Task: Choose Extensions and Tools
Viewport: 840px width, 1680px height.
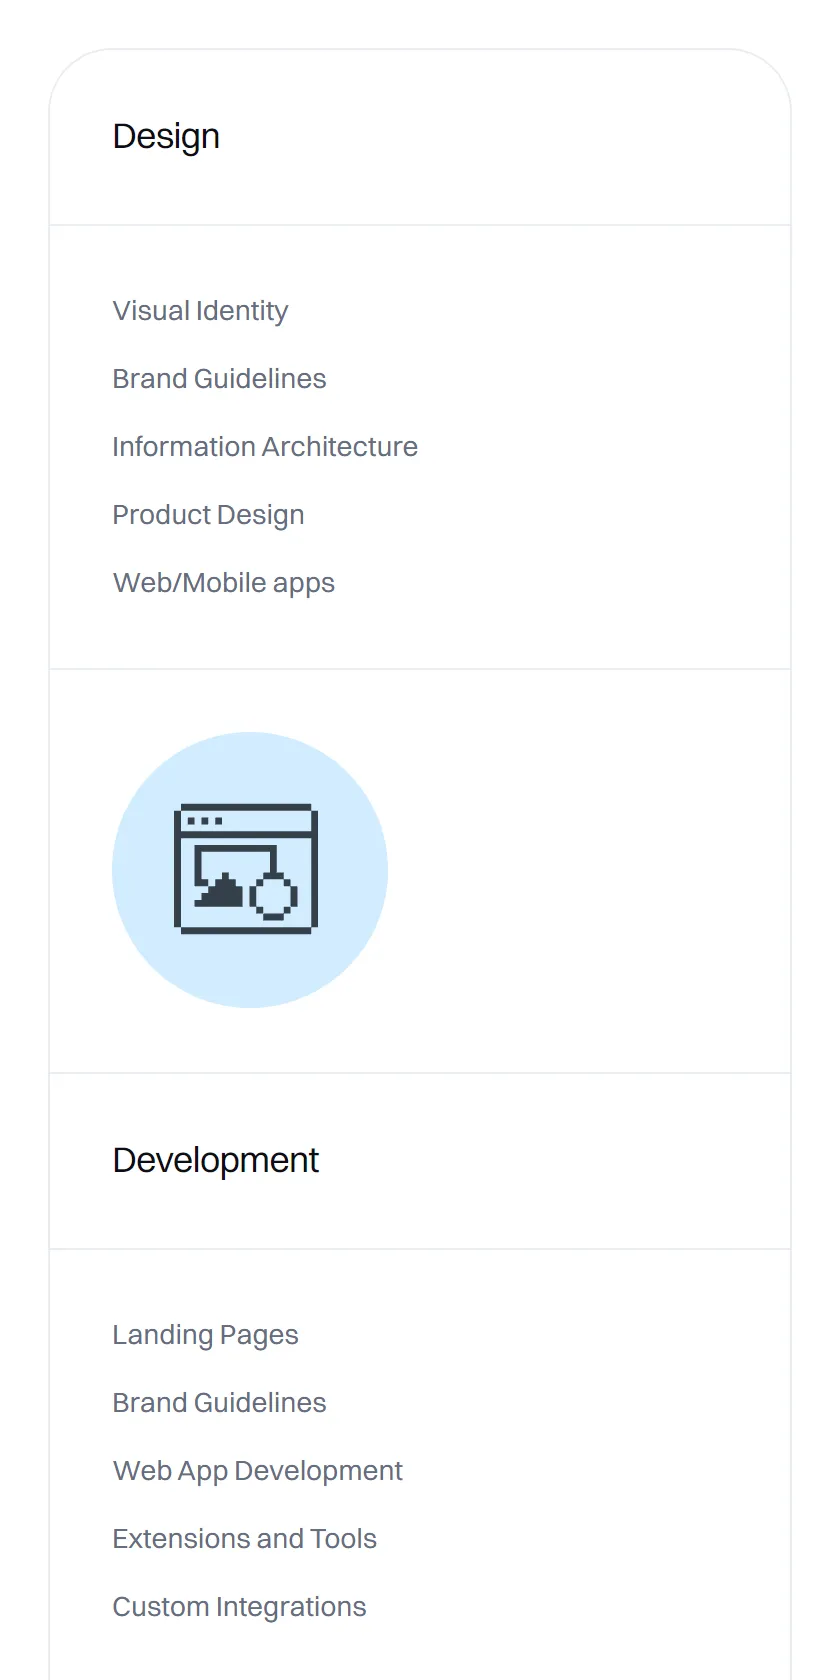Action: pyautogui.click(x=244, y=1539)
